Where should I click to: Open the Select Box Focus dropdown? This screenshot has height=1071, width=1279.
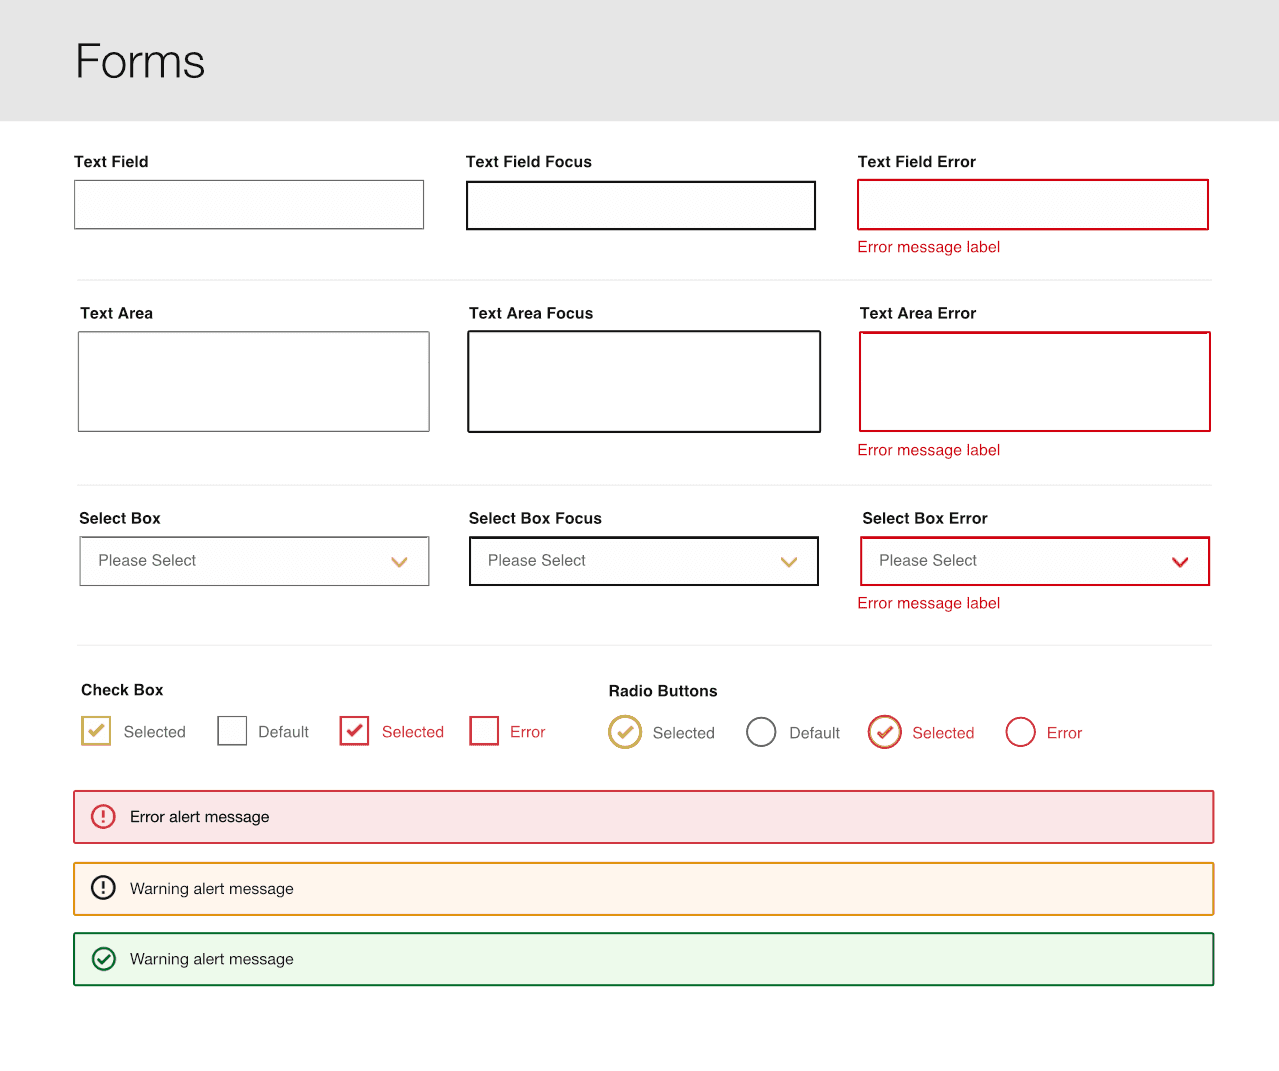click(x=644, y=561)
